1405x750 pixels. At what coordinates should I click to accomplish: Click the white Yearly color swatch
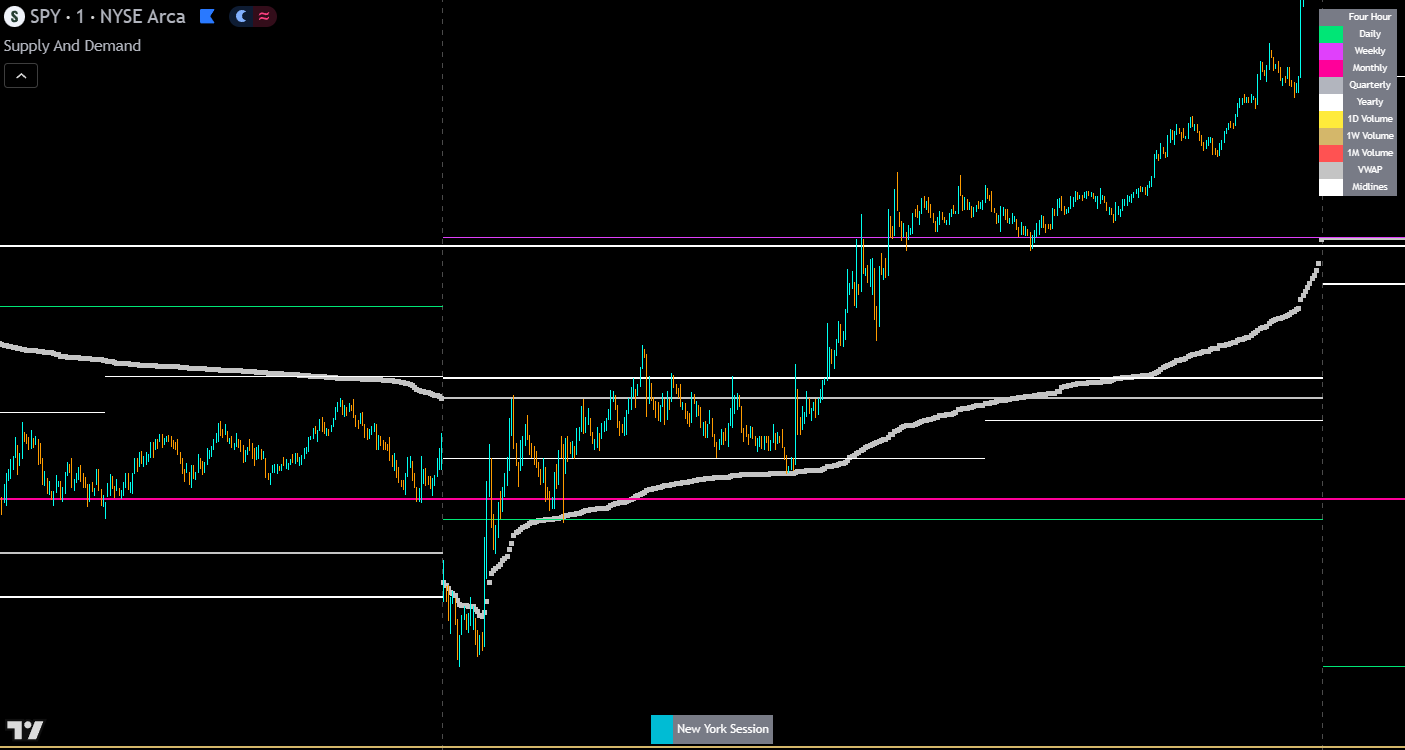(x=1331, y=102)
